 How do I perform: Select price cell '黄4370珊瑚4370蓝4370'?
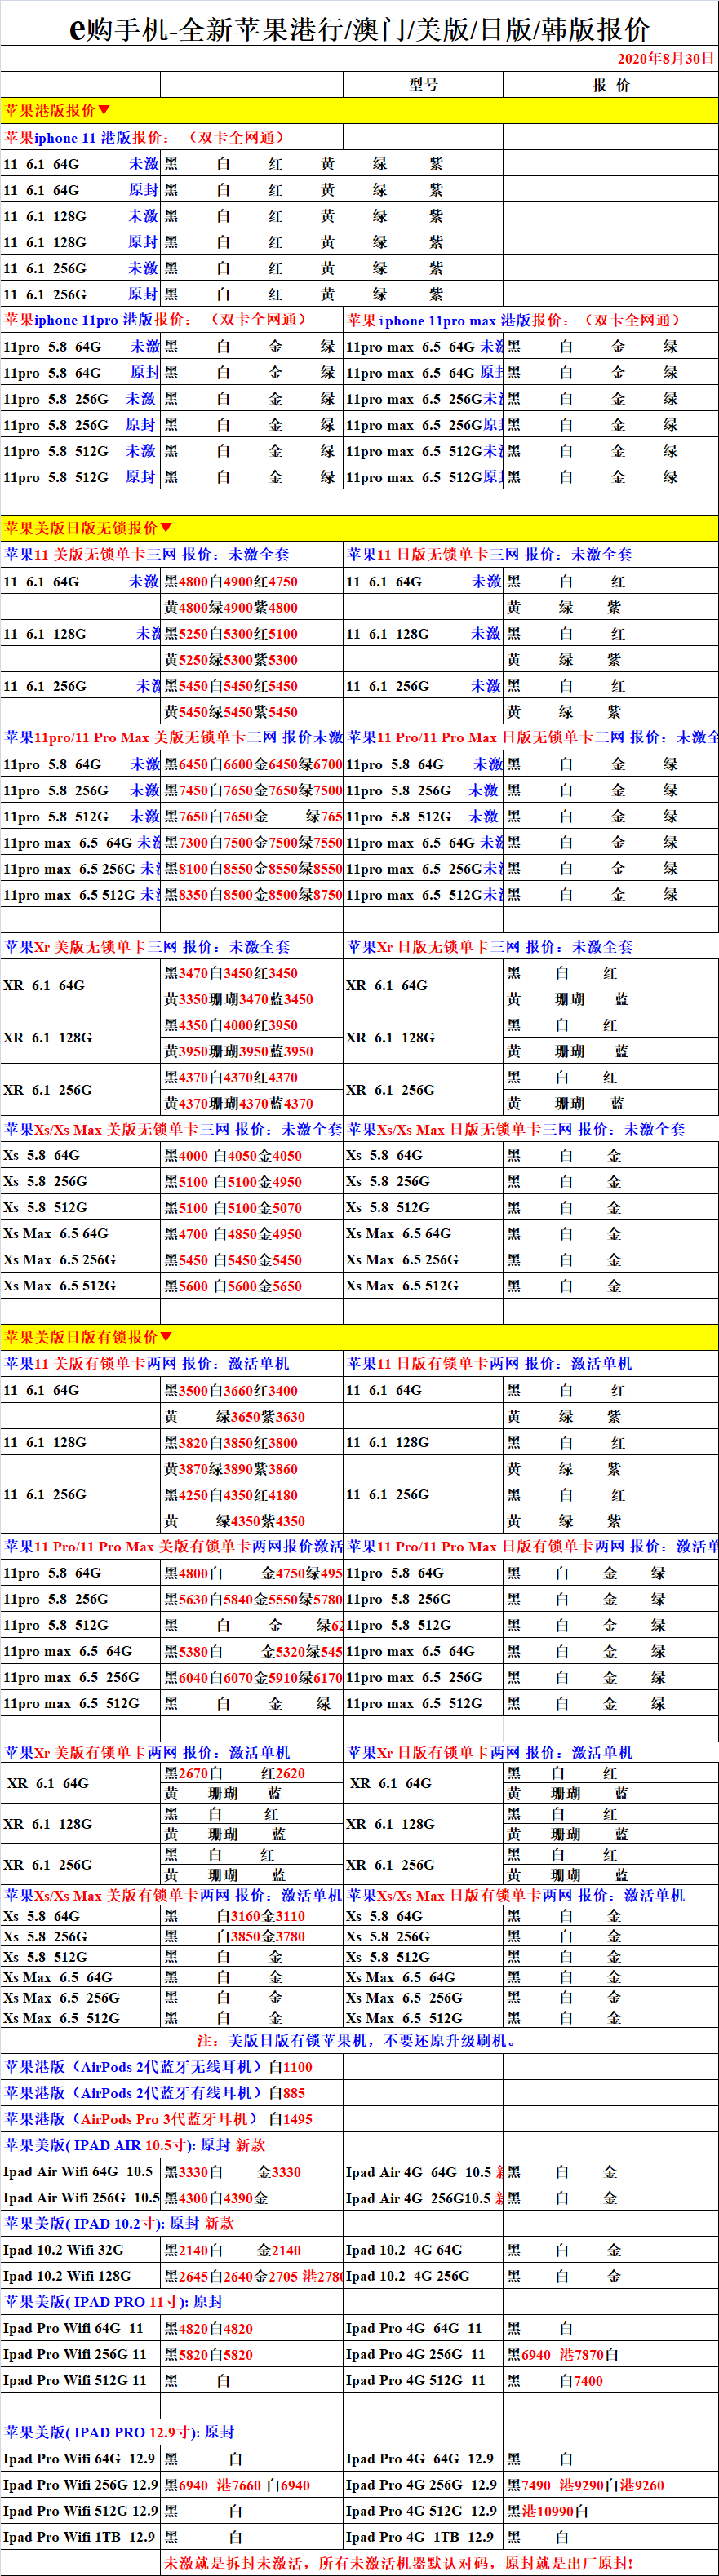pyautogui.click(x=252, y=1103)
